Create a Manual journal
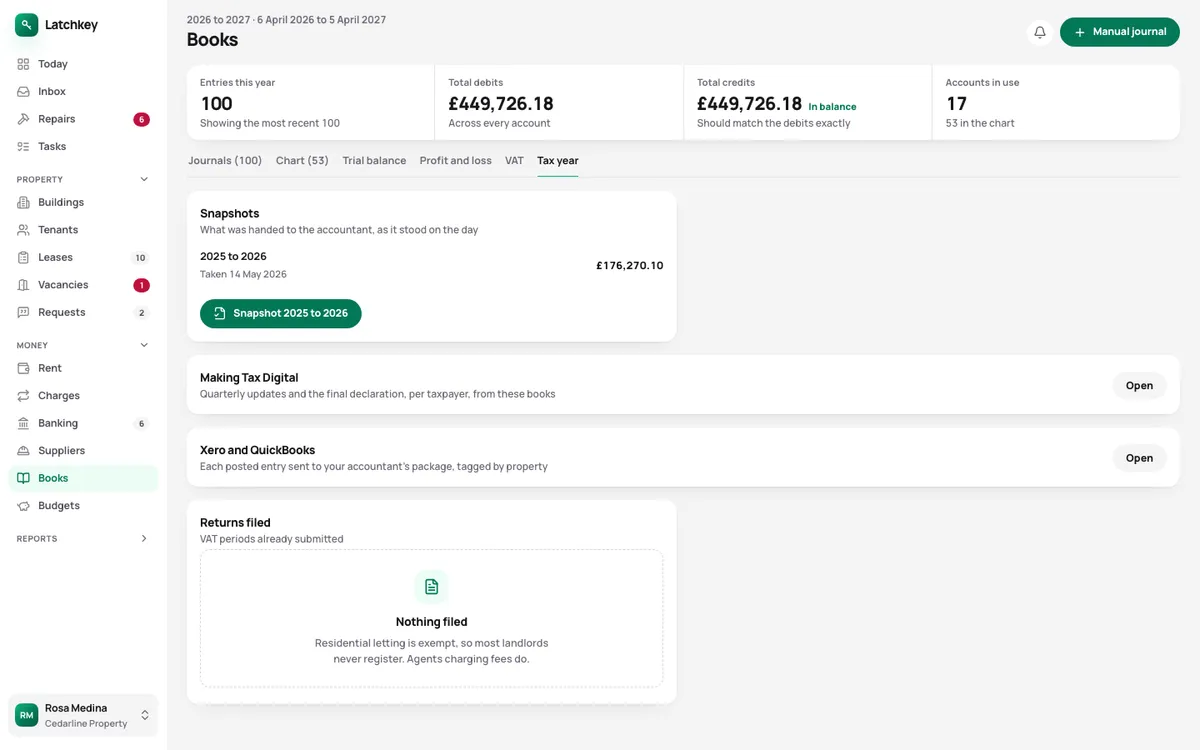The height and width of the screenshot is (750, 1200). (x=1120, y=32)
